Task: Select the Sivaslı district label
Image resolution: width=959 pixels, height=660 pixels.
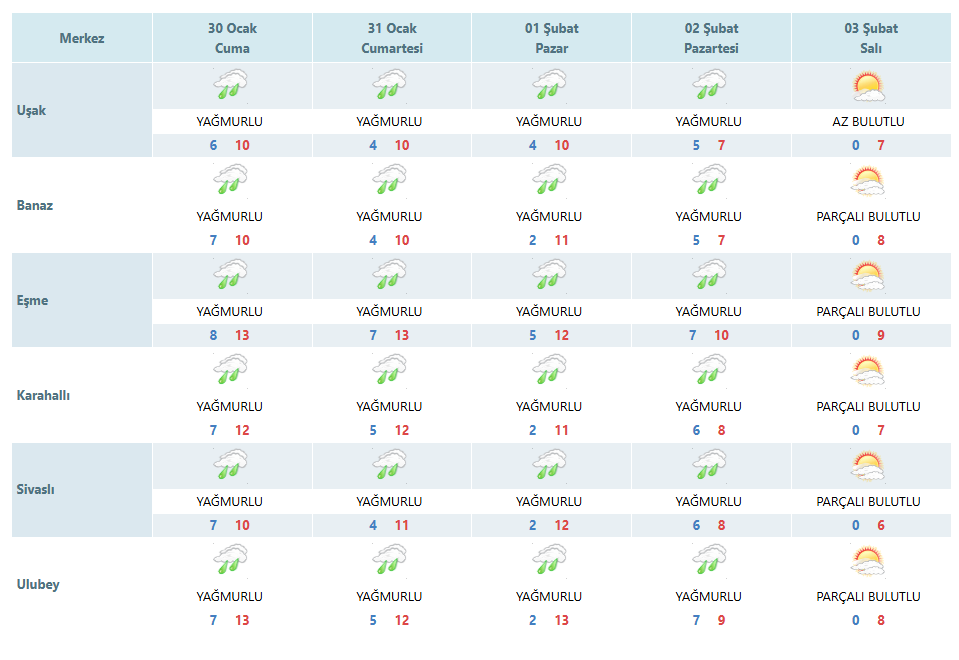Action: (x=35, y=489)
